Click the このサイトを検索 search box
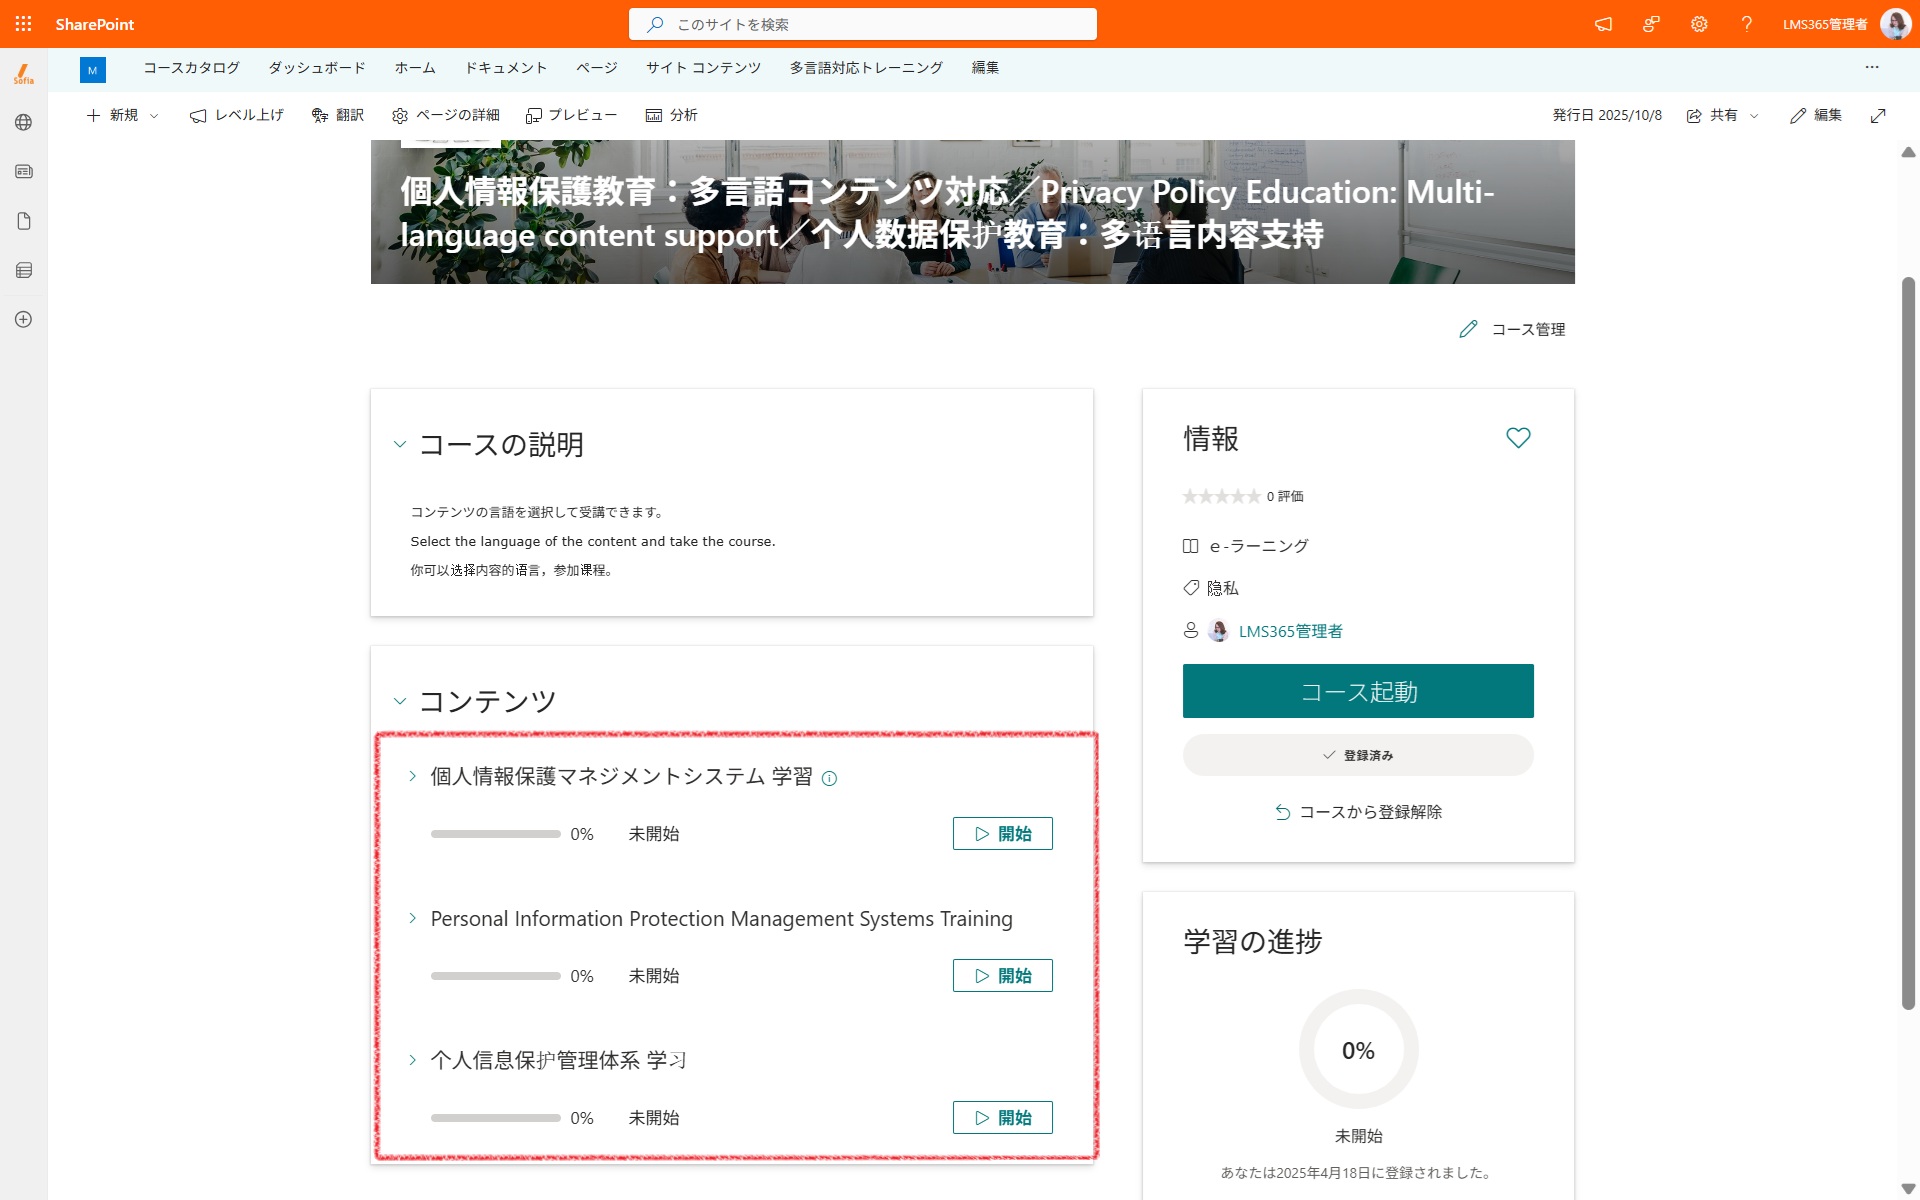 point(863,24)
